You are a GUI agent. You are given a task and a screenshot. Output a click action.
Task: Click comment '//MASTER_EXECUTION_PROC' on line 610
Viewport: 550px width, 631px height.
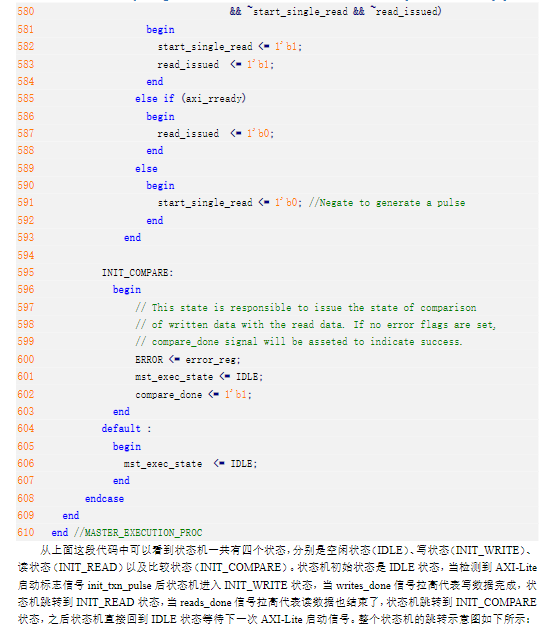click(x=138, y=533)
